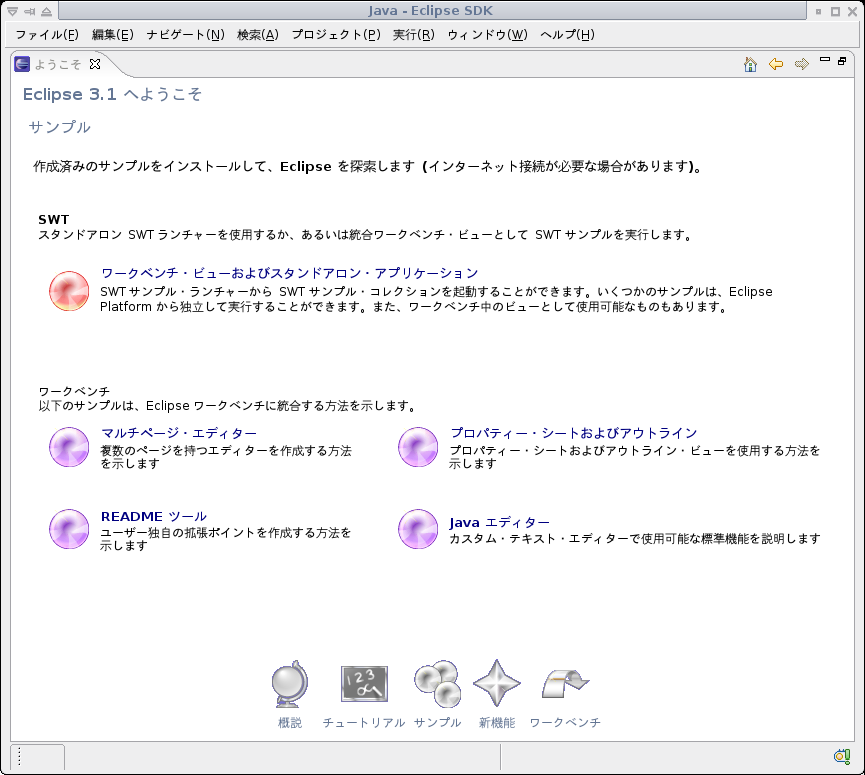Open the プロジェクト(P) menu
This screenshot has width=865, height=775.
[x=336, y=35]
